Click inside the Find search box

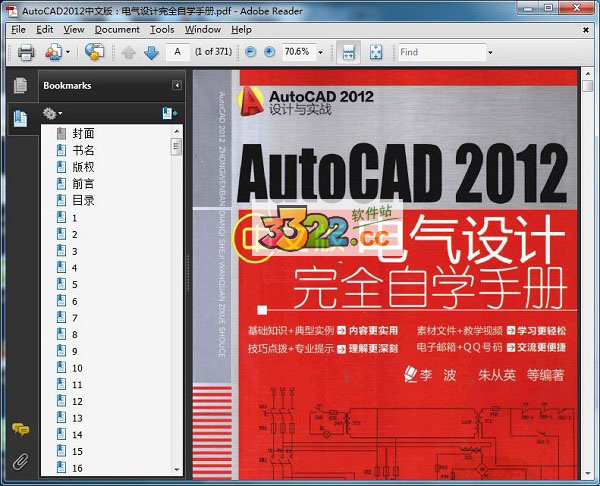(x=442, y=52)
